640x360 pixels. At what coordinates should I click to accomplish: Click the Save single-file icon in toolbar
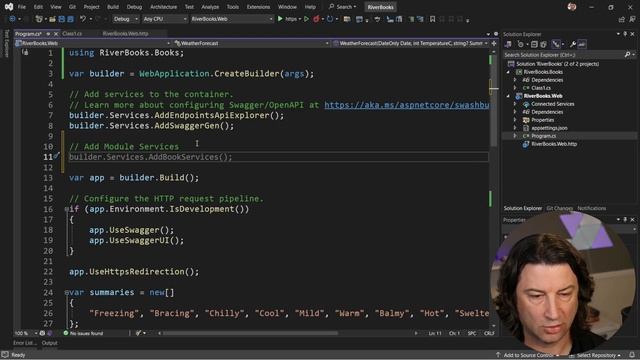point(61,19)
